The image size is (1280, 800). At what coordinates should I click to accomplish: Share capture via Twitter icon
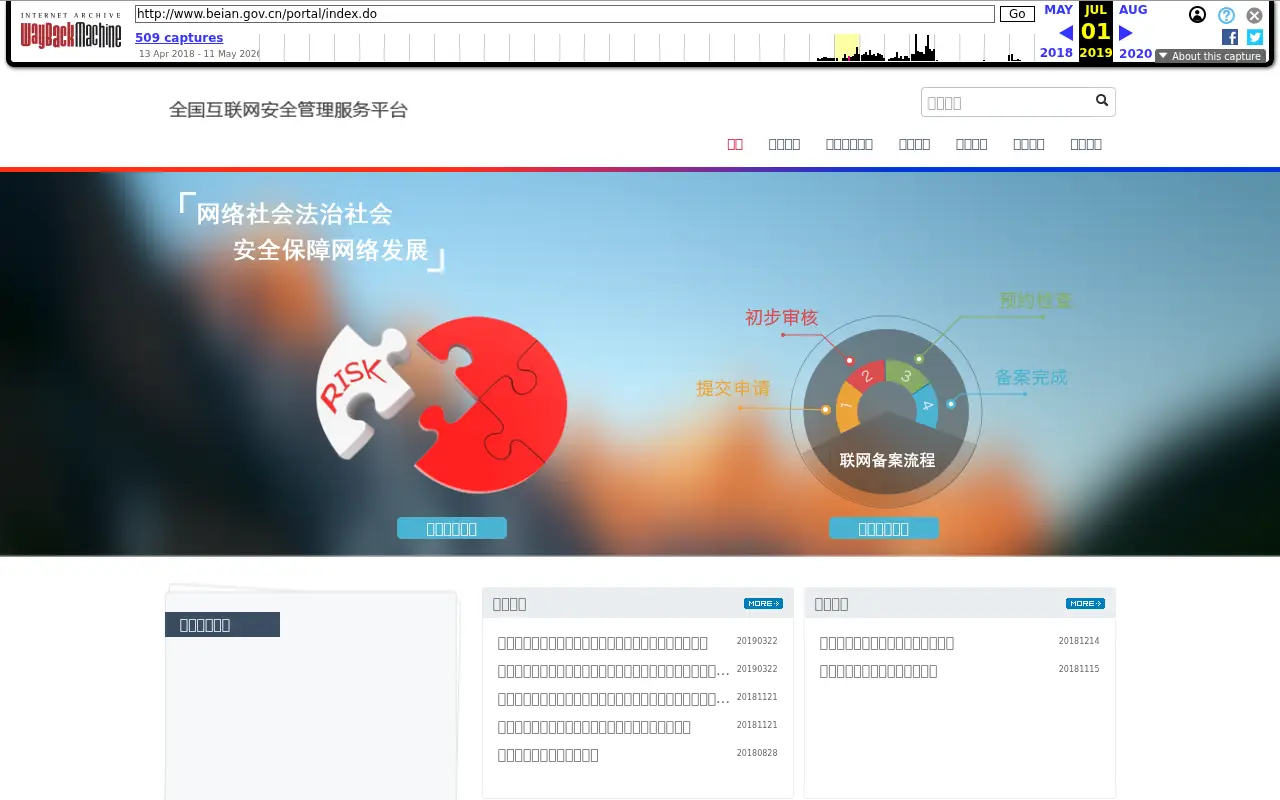click(1255, 37)
